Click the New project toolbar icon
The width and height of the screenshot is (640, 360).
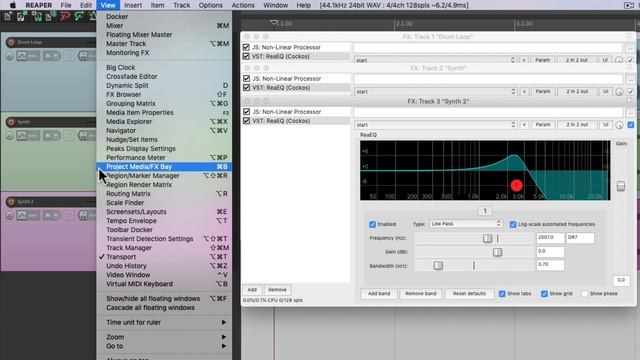[8, 17]
